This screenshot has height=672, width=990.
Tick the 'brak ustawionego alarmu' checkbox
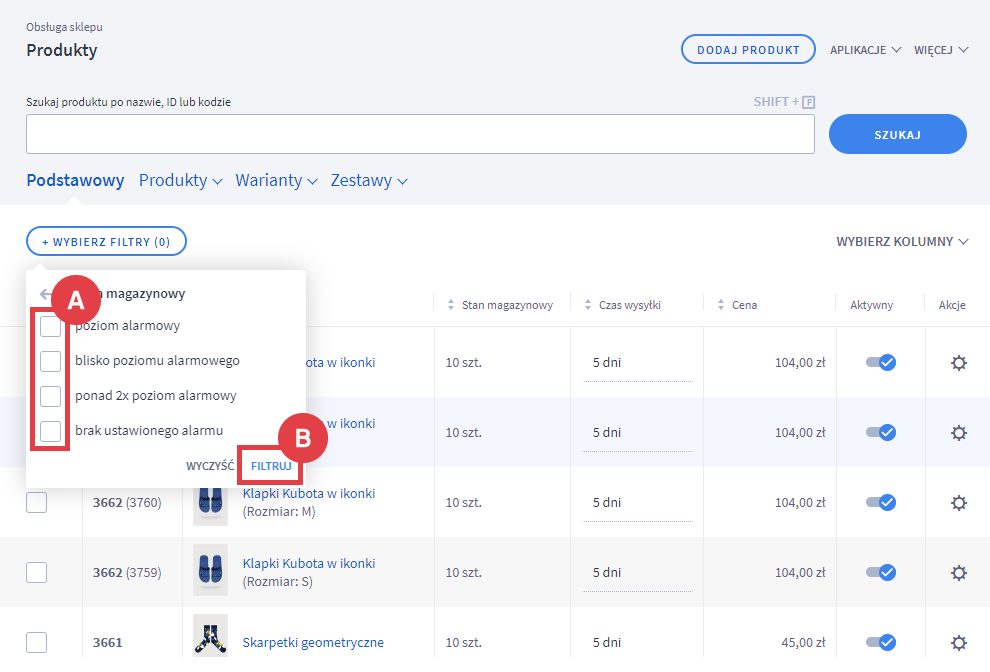click(50, 431)
